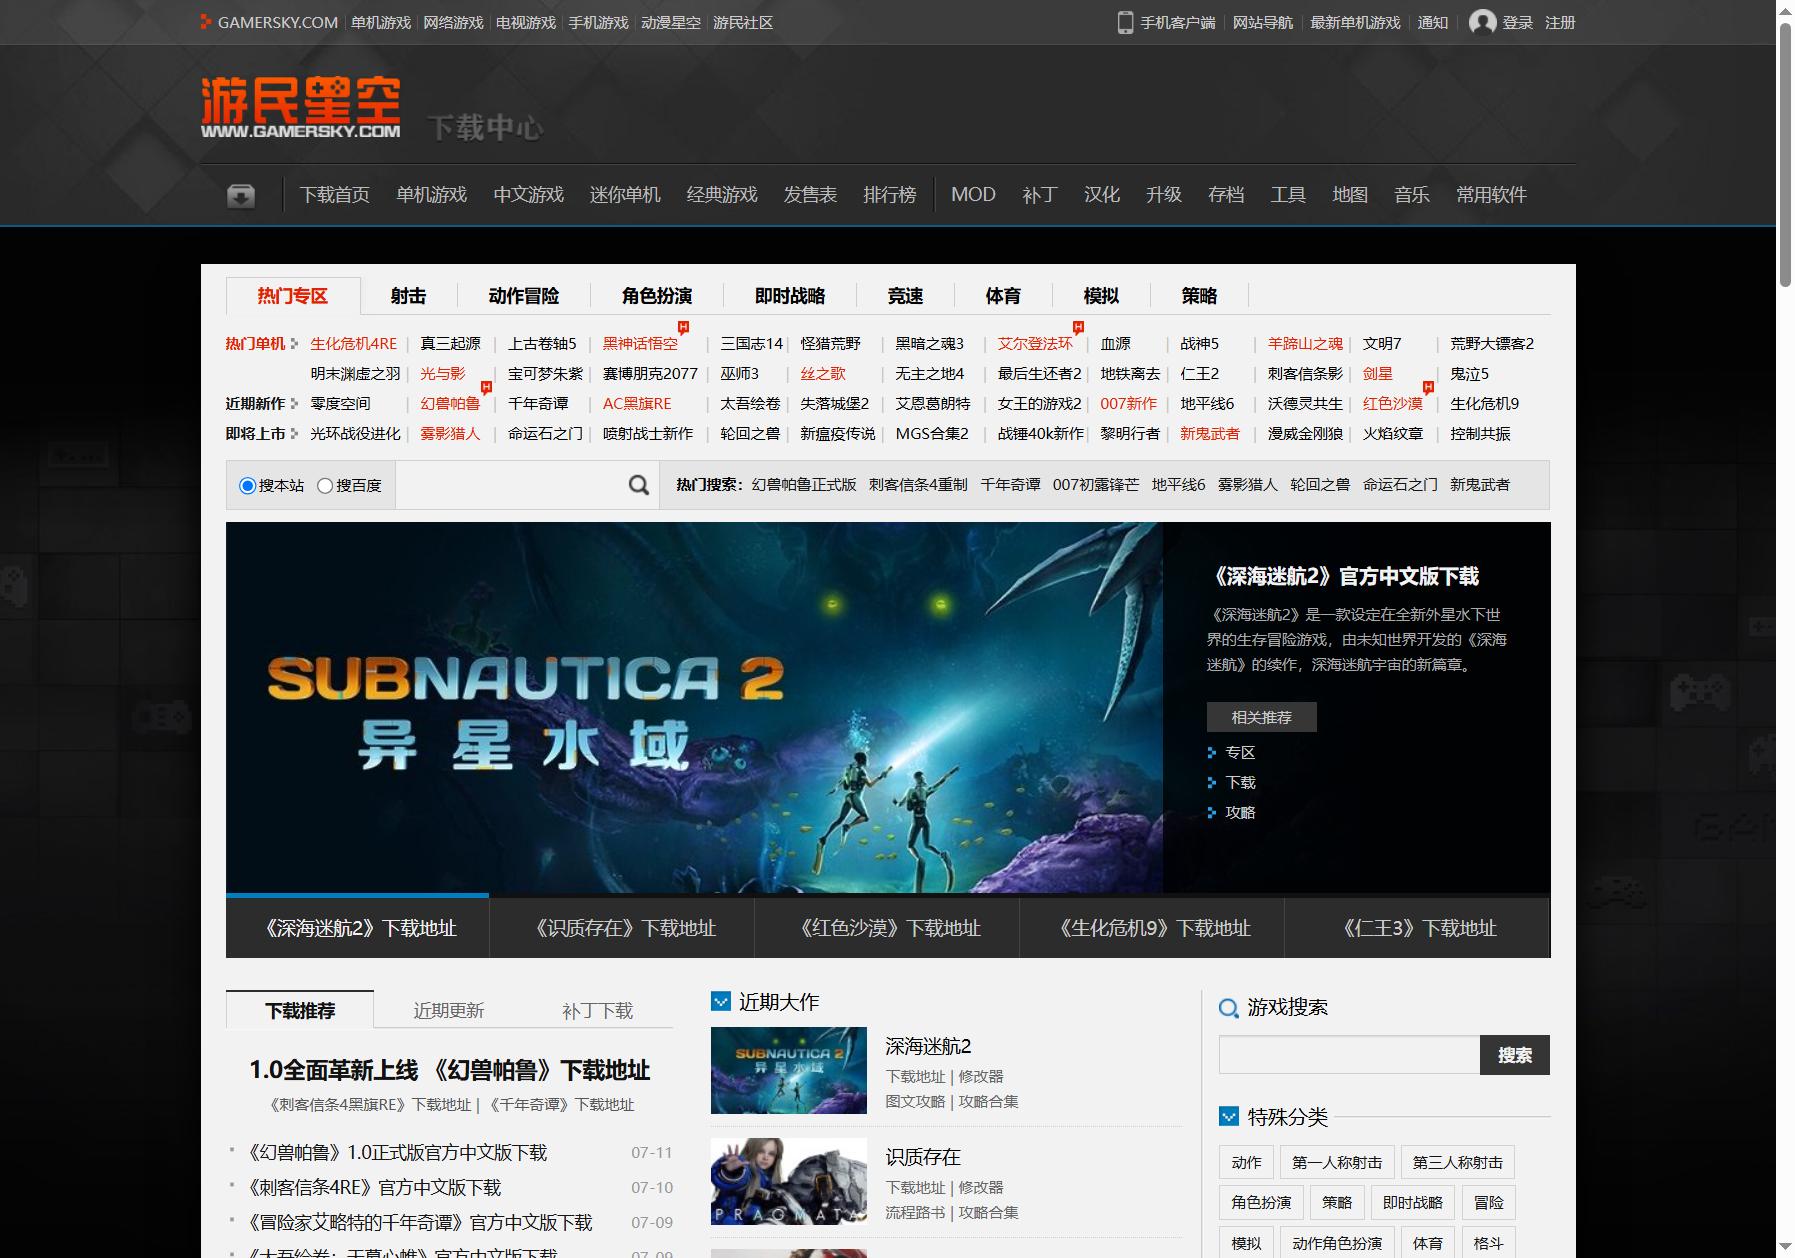Image resolution: width=1795 pixels, height=1258 pixels.
Task: Collapse the 近期大作 section chevron
Action: coord(721,1001)
